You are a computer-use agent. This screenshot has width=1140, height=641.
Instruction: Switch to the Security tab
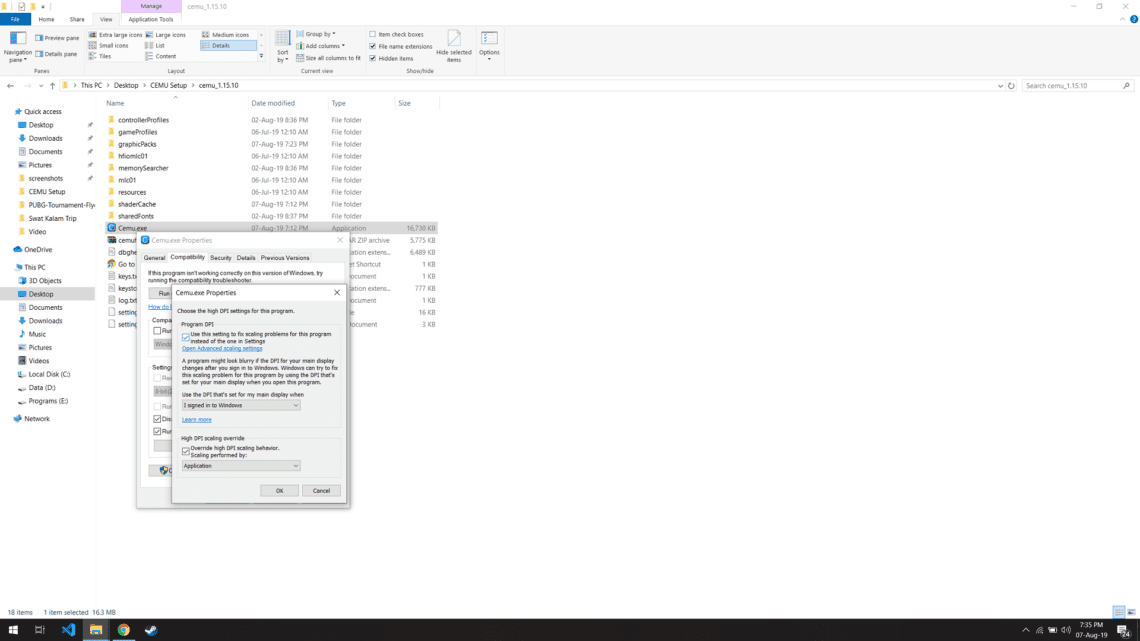coord(221,257)
